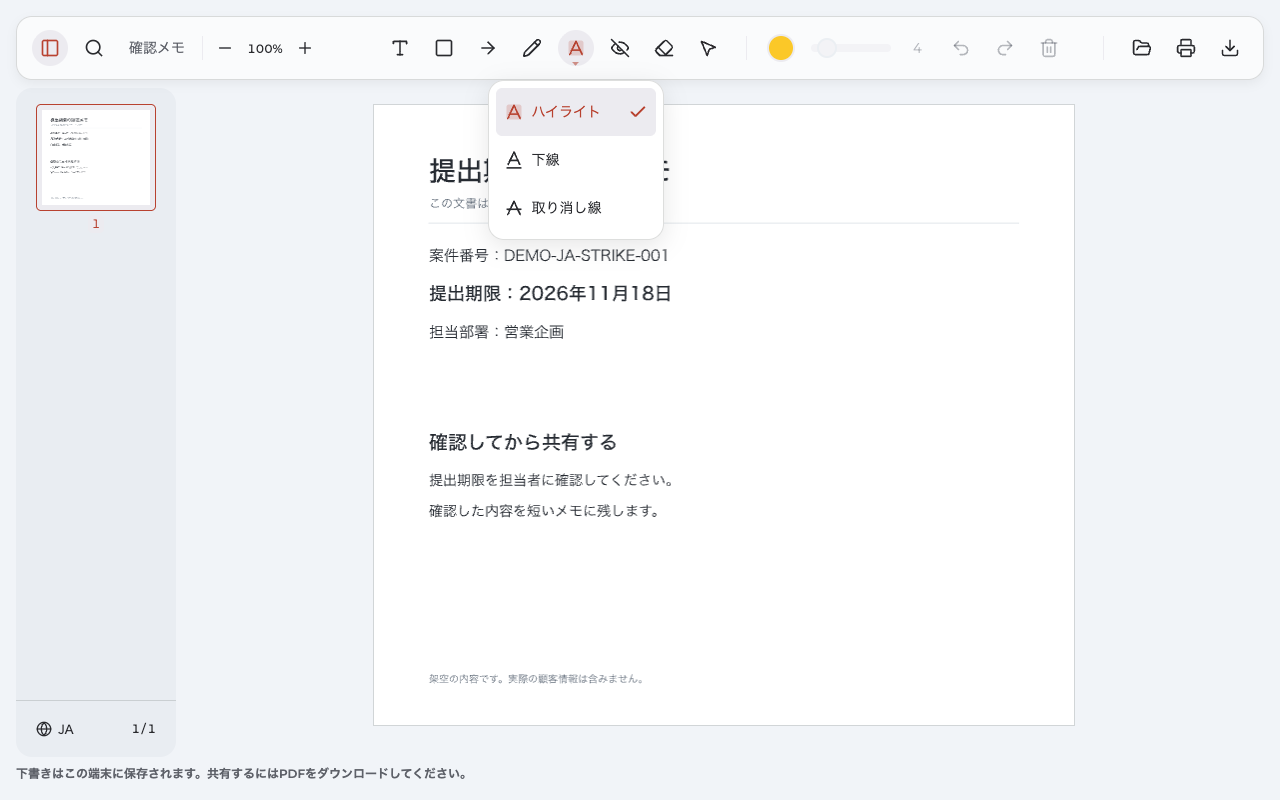Switch language with the JA button
1280x800 pixels.
[x=55, y=729]
